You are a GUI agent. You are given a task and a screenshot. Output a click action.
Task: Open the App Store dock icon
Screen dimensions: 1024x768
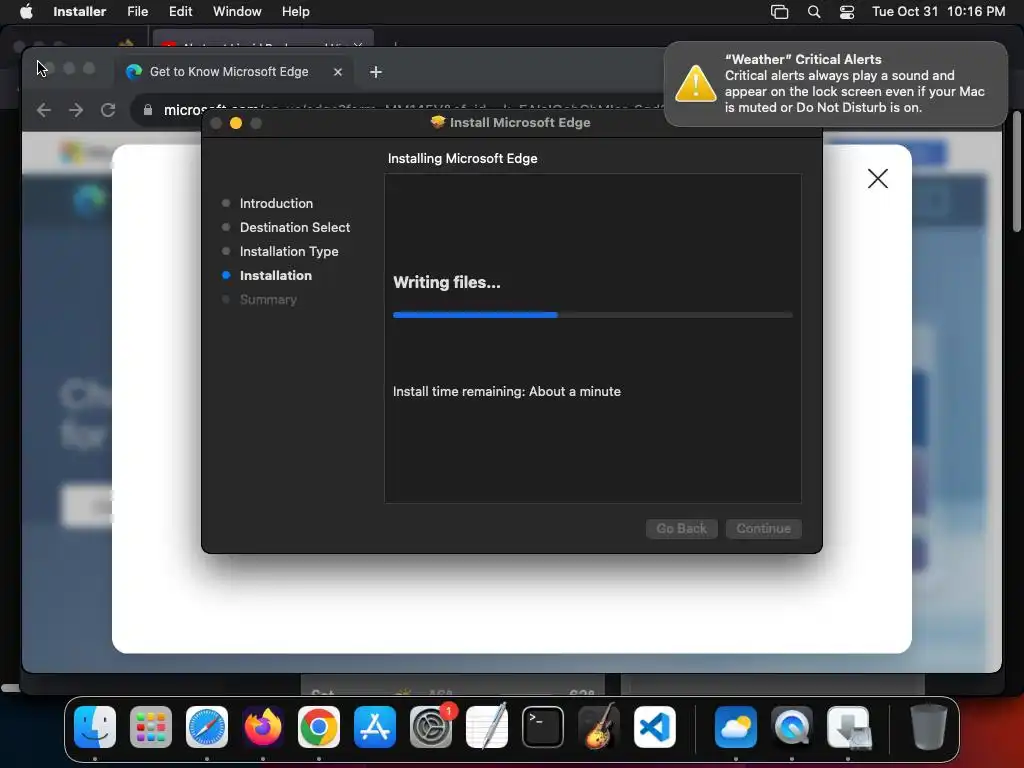[375, 727]
